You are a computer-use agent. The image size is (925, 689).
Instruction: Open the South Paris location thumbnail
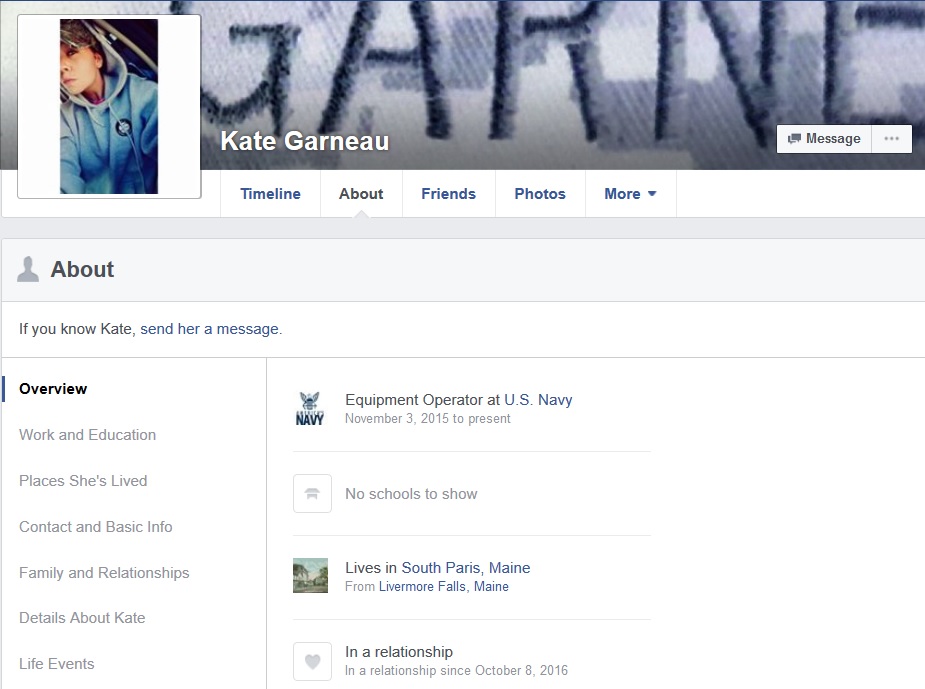310,576
